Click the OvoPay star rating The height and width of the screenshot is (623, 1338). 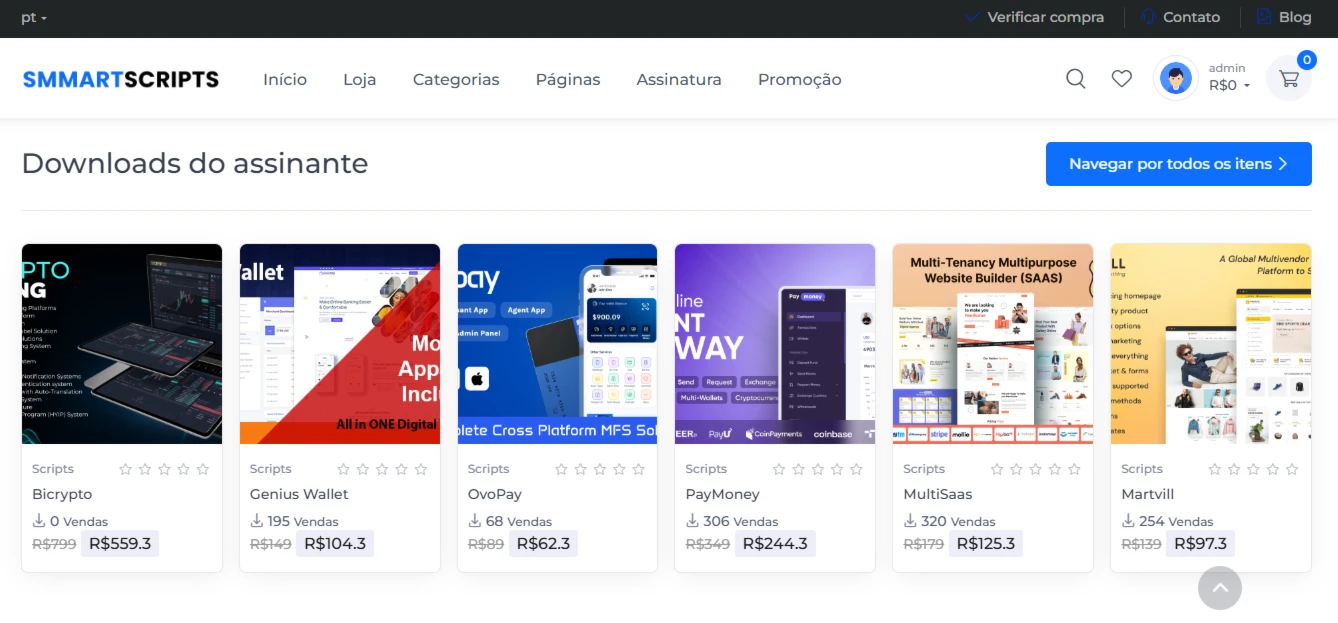coord(600,469)
